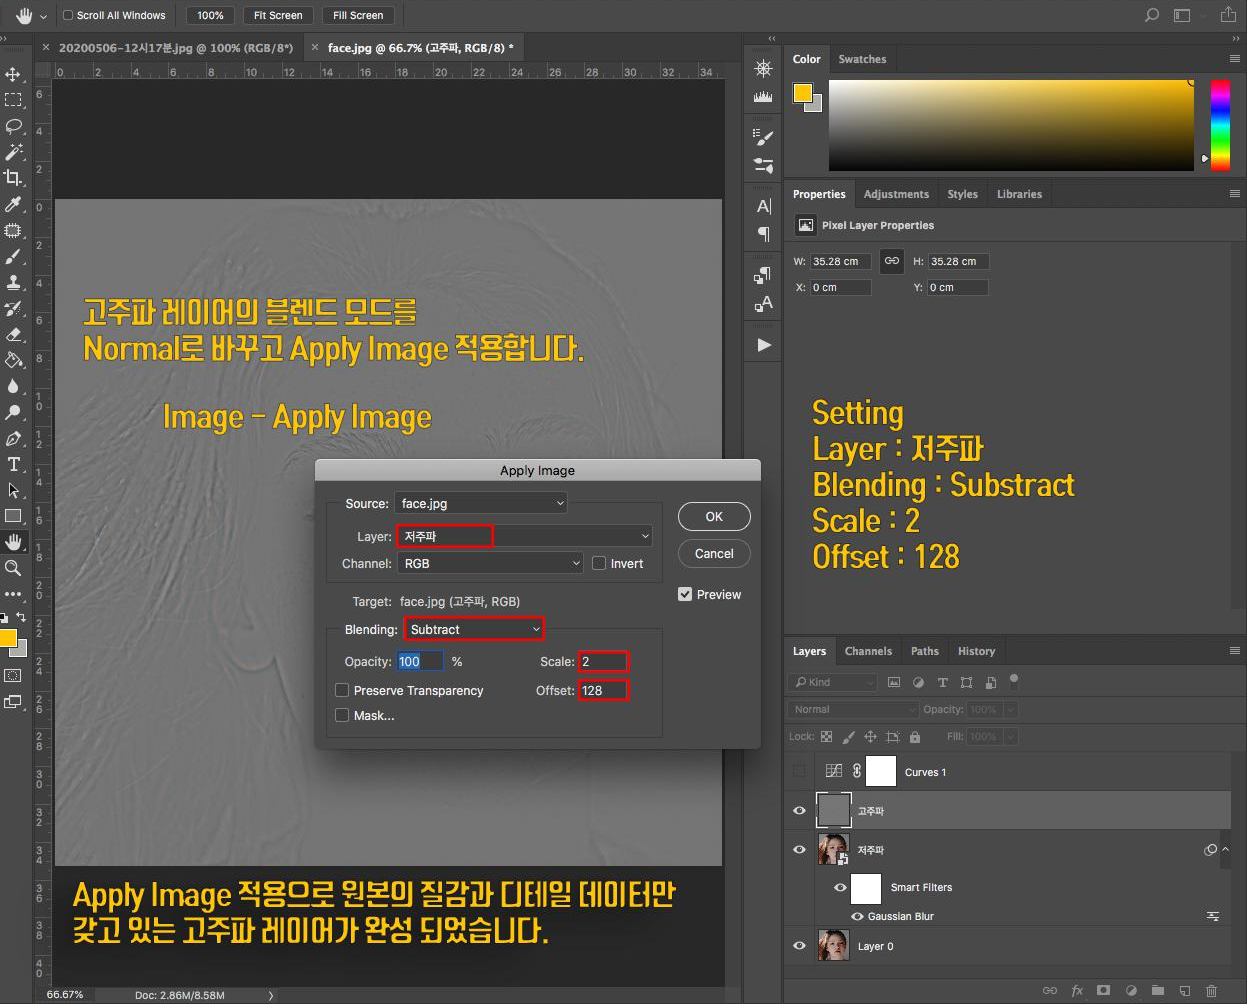Open the layer Opacity dropdown arrow
This screenshot has height=1004, width=1247.
1010,709
